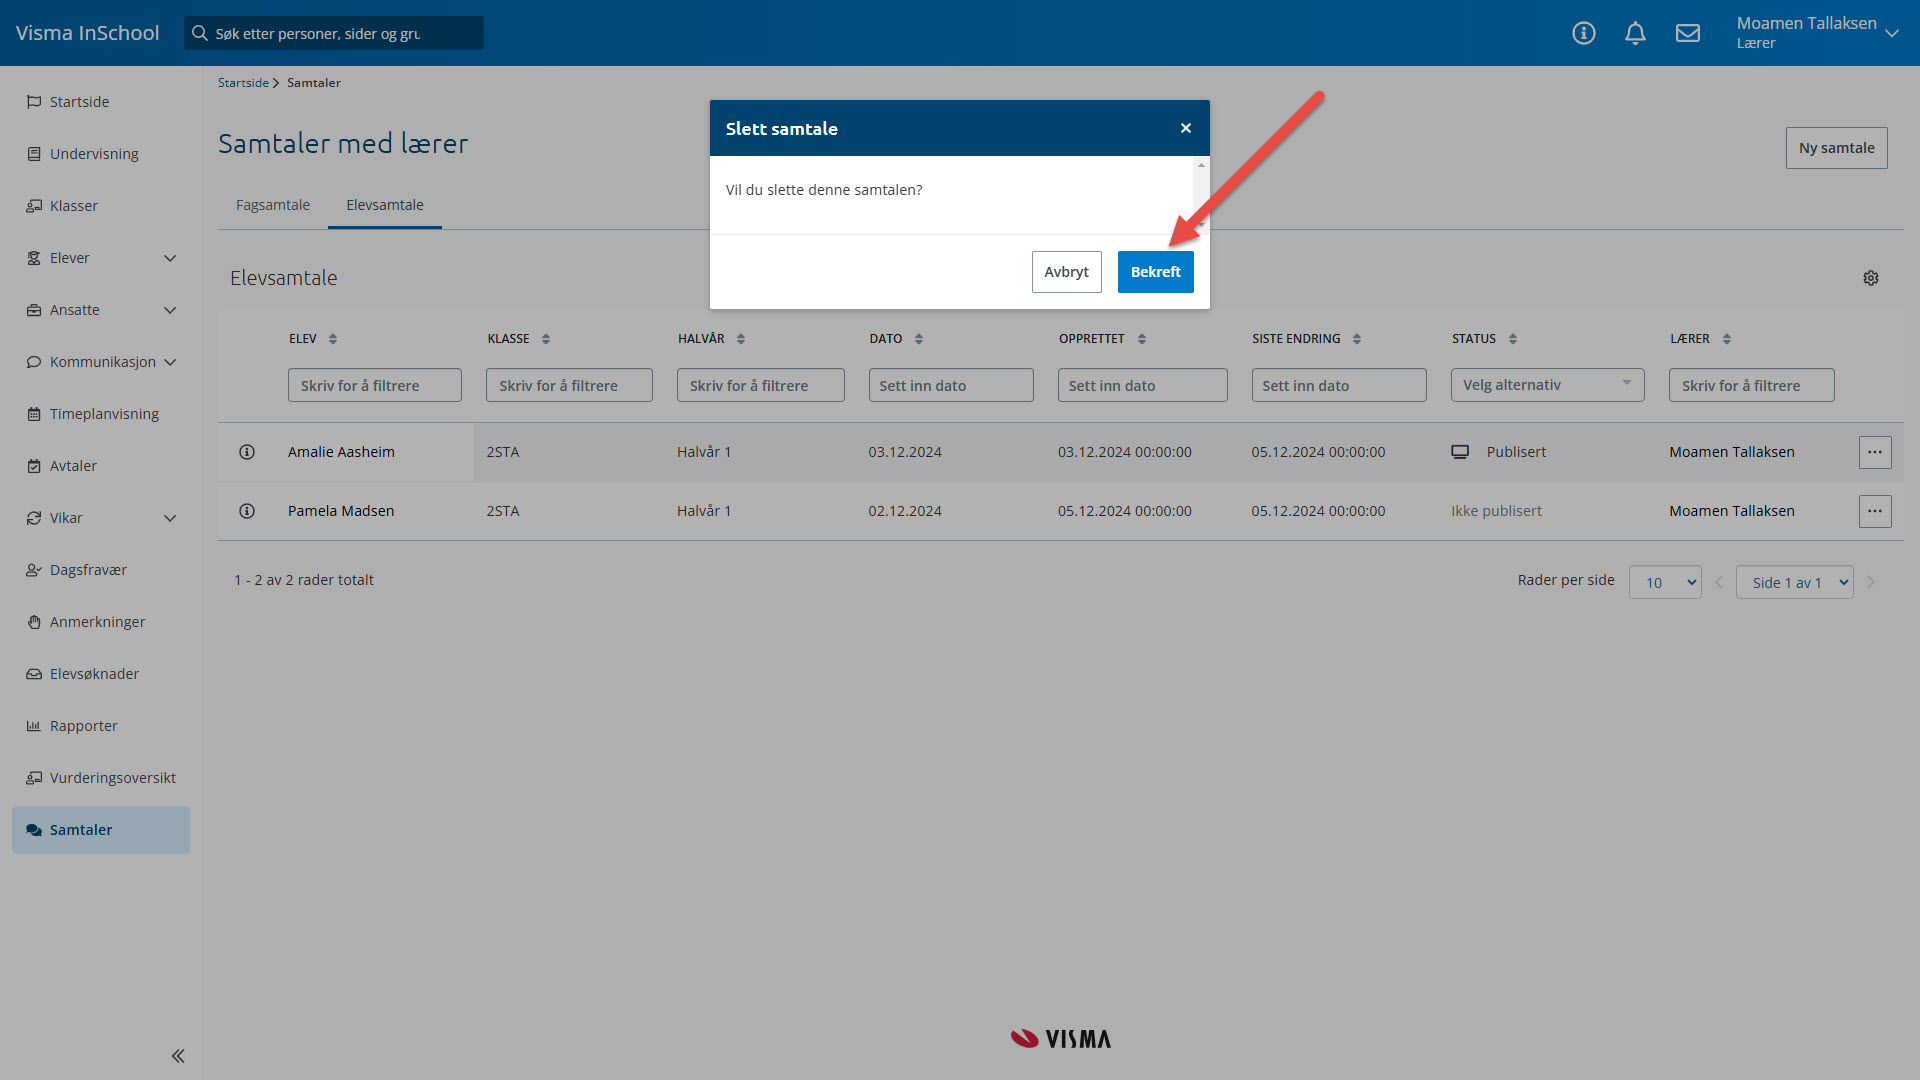Click the Klasse filter input field
Viewport: 1920px width, 1080px height.
569,385
